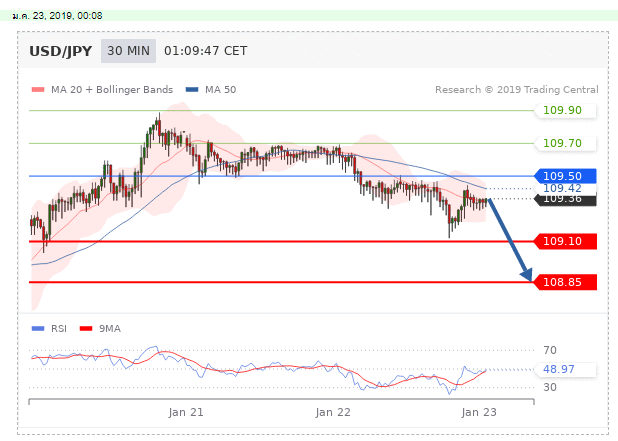This screenshot has width=618, height=441.
Task: Click the 48.97 RSI value tag
Action: (x=565, y=369)
